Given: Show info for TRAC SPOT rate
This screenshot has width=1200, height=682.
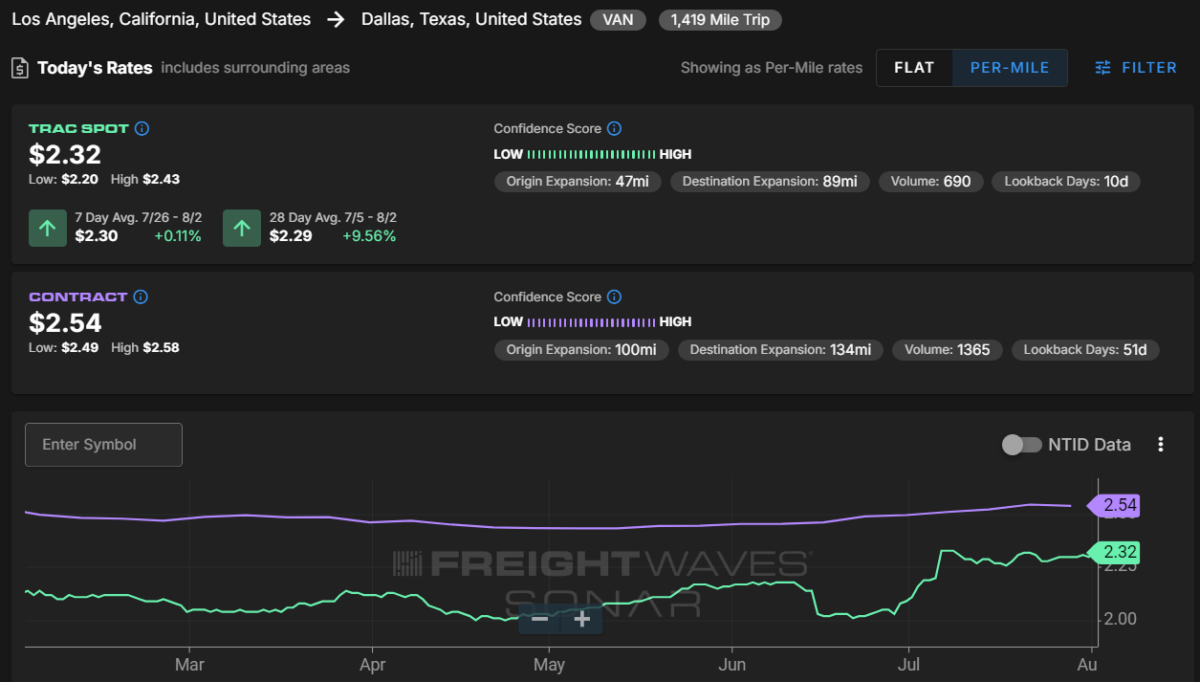Looking at the screenshot, I should pyautogui.click(x=142, y=129).
